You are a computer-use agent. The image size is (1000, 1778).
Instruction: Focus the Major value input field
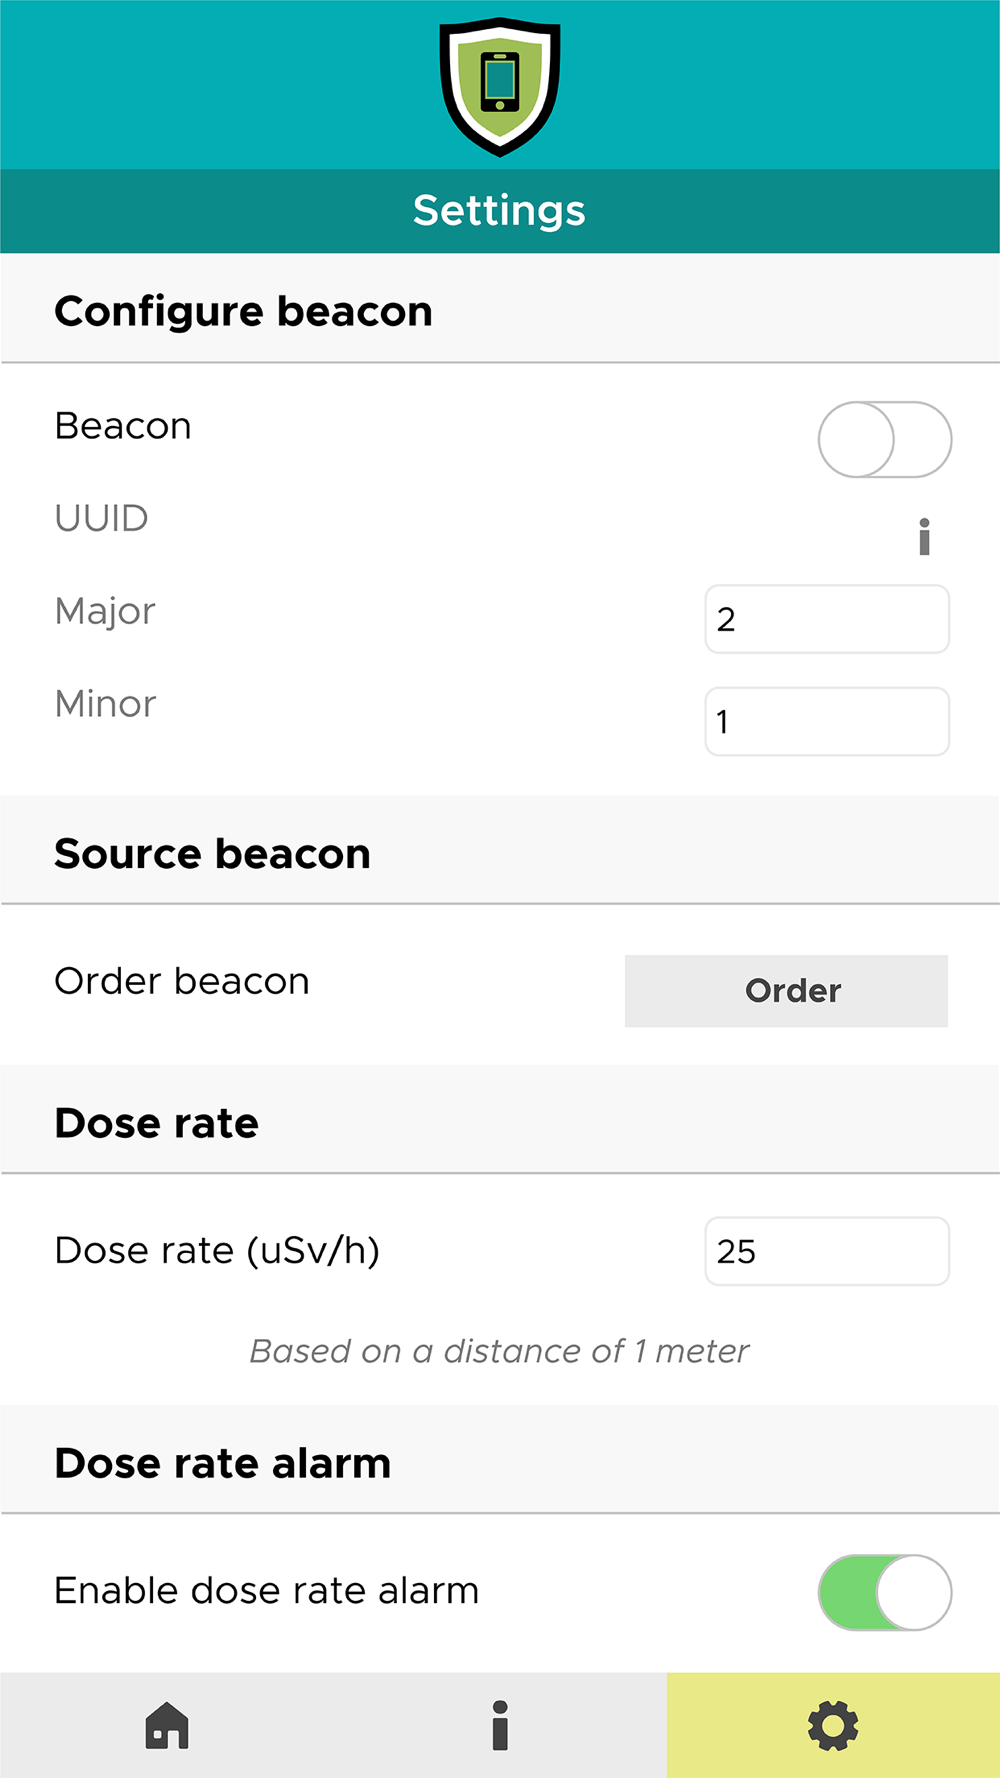pyautogui.click(x=826, y=619)
